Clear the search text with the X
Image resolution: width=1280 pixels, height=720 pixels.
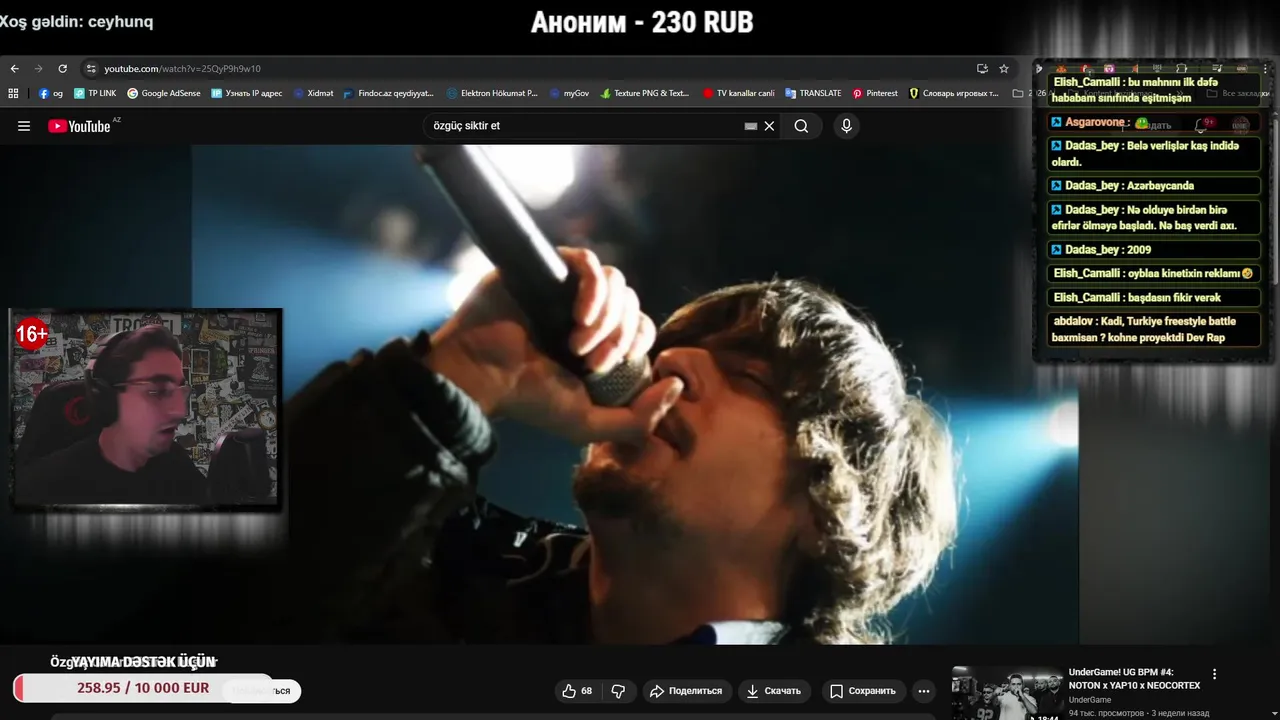click(x=769, y=126)
